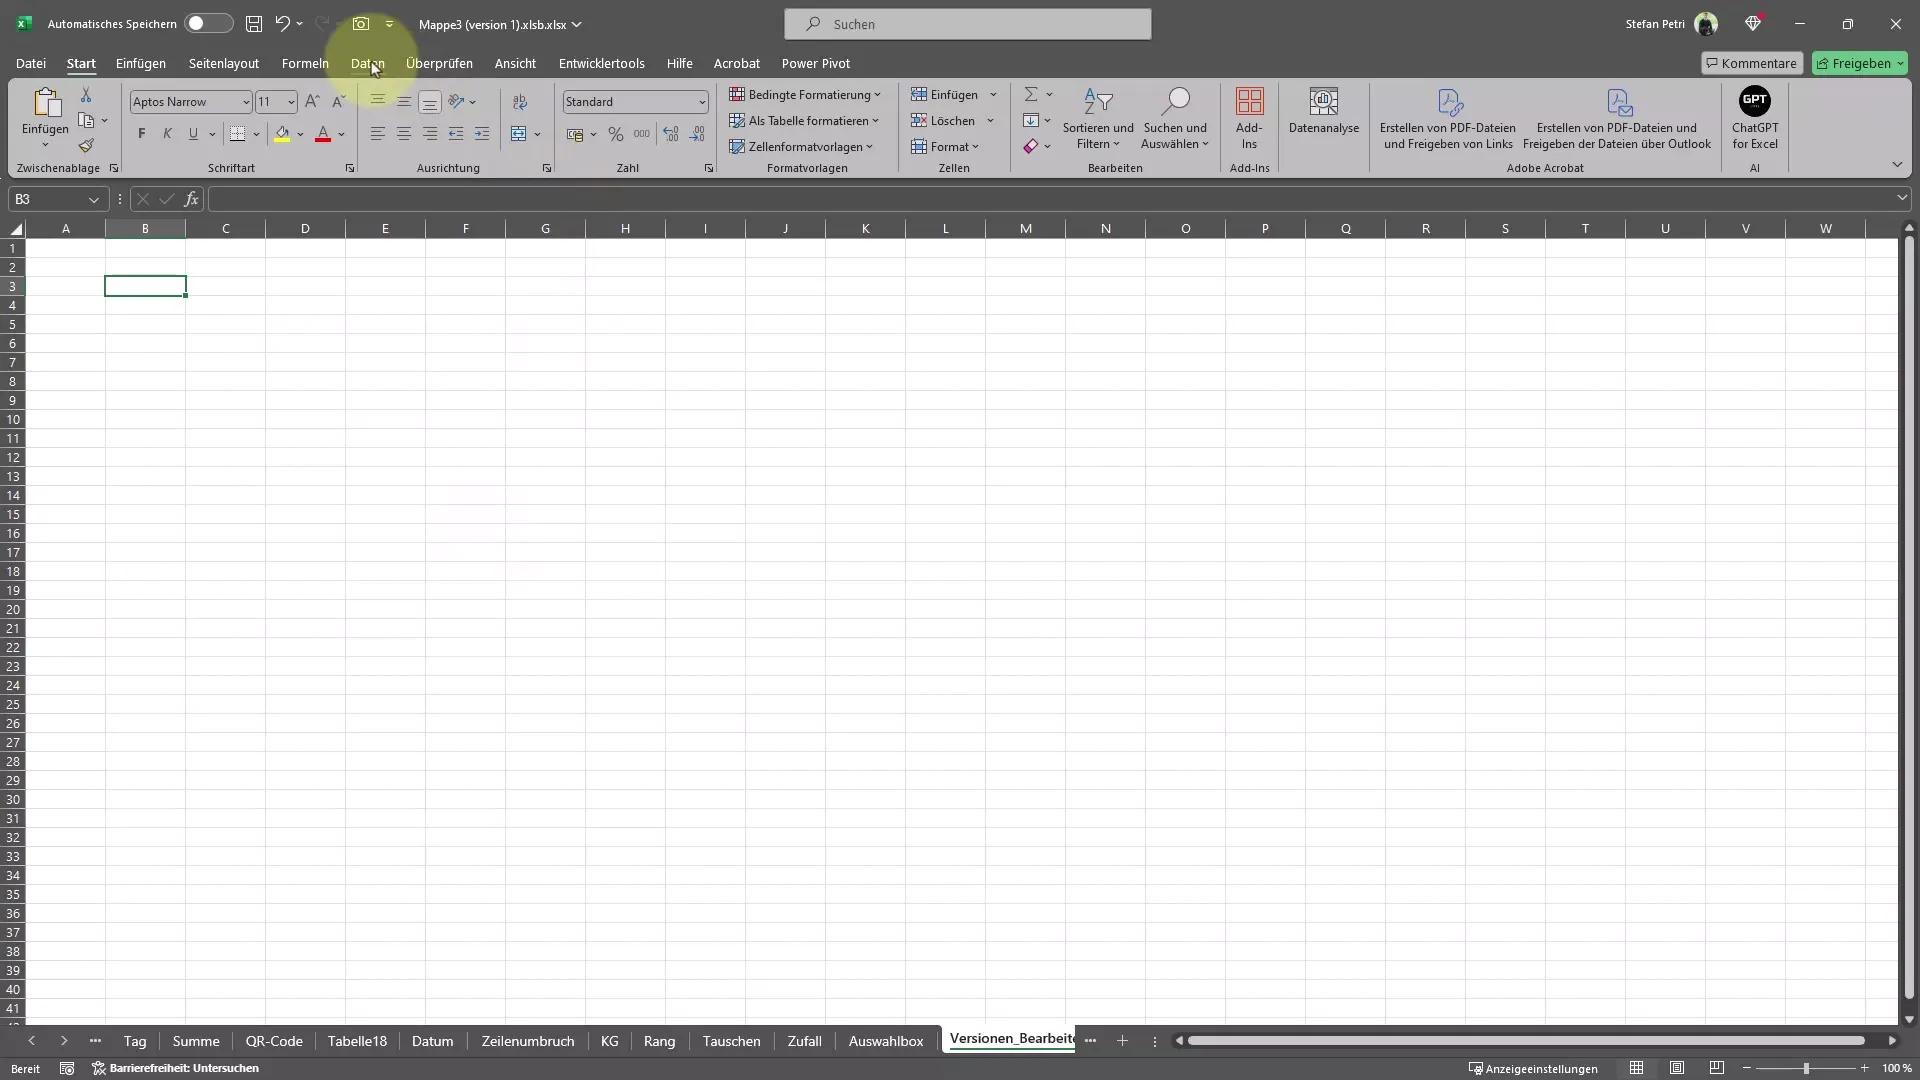The height and width of the screenshot is (1080, 1920).
Task: Open the Zufall worksheet tab
Action: [804, 1040]
